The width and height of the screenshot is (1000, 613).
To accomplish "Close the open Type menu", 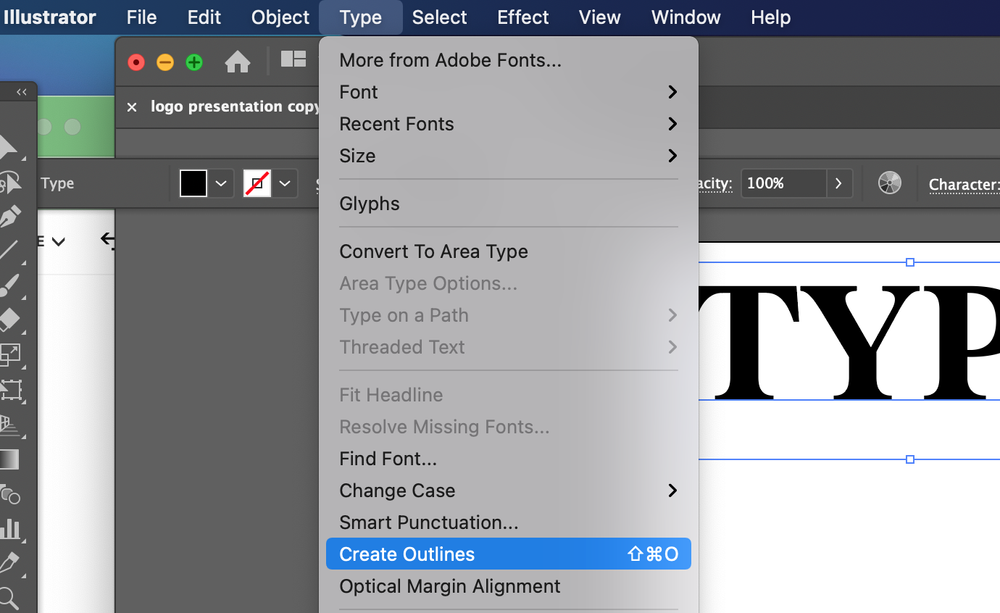I will pos(360,17).
